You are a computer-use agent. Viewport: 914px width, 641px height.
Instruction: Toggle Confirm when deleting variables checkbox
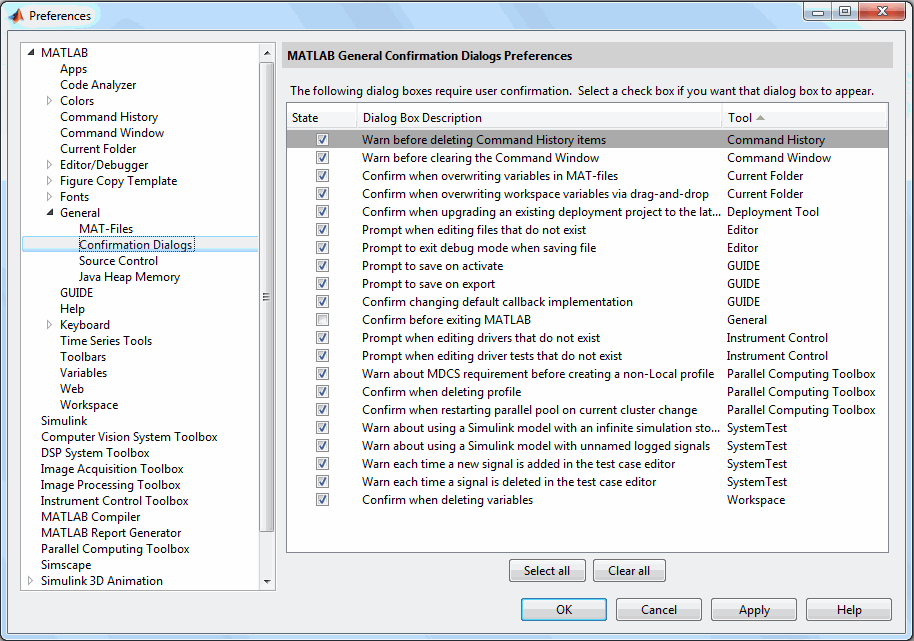[x=322, y=500]
